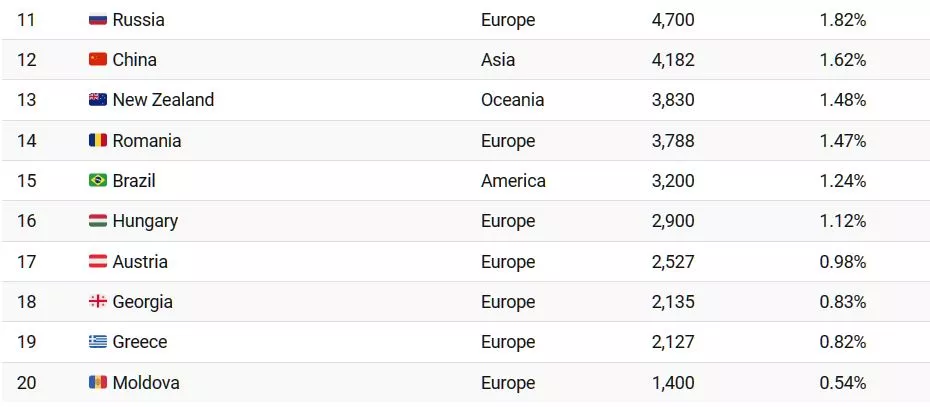Select the Russia country name
The height and width of the screenshot is (407, 930).
pos(138,20)
